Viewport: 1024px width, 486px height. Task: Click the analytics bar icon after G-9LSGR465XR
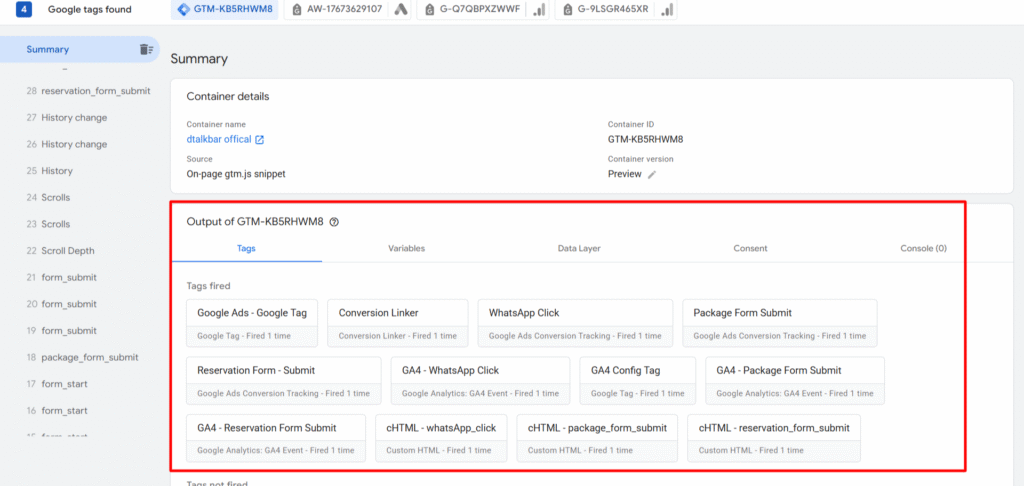coord(667,10)
